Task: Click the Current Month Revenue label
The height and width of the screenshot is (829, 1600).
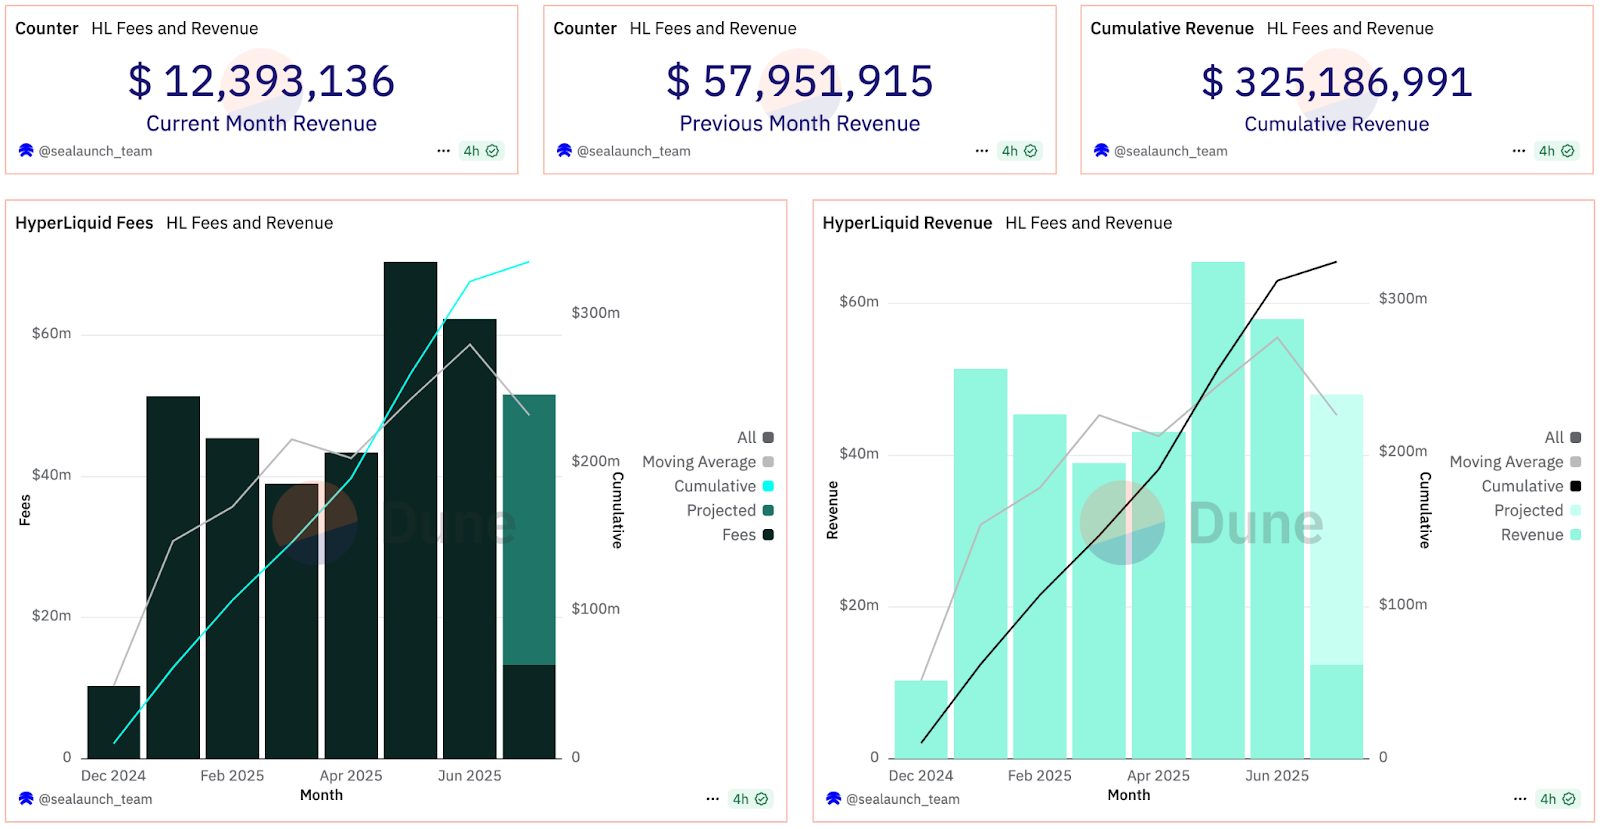Action: [262, 124]
